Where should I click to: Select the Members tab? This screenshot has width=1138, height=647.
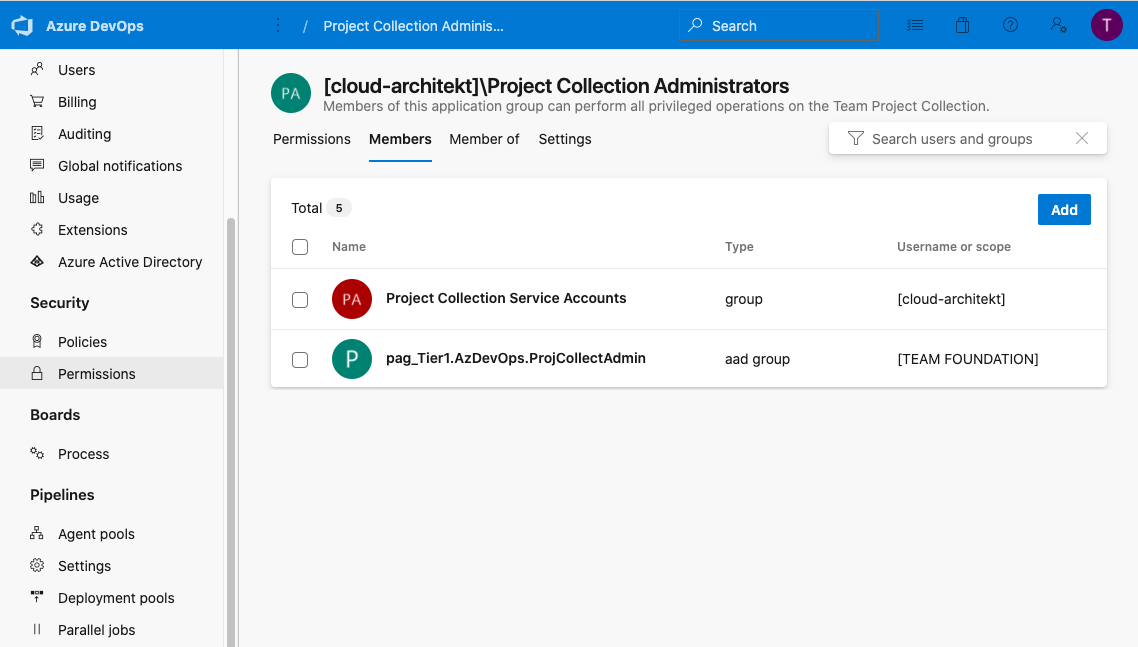point(400,139)
